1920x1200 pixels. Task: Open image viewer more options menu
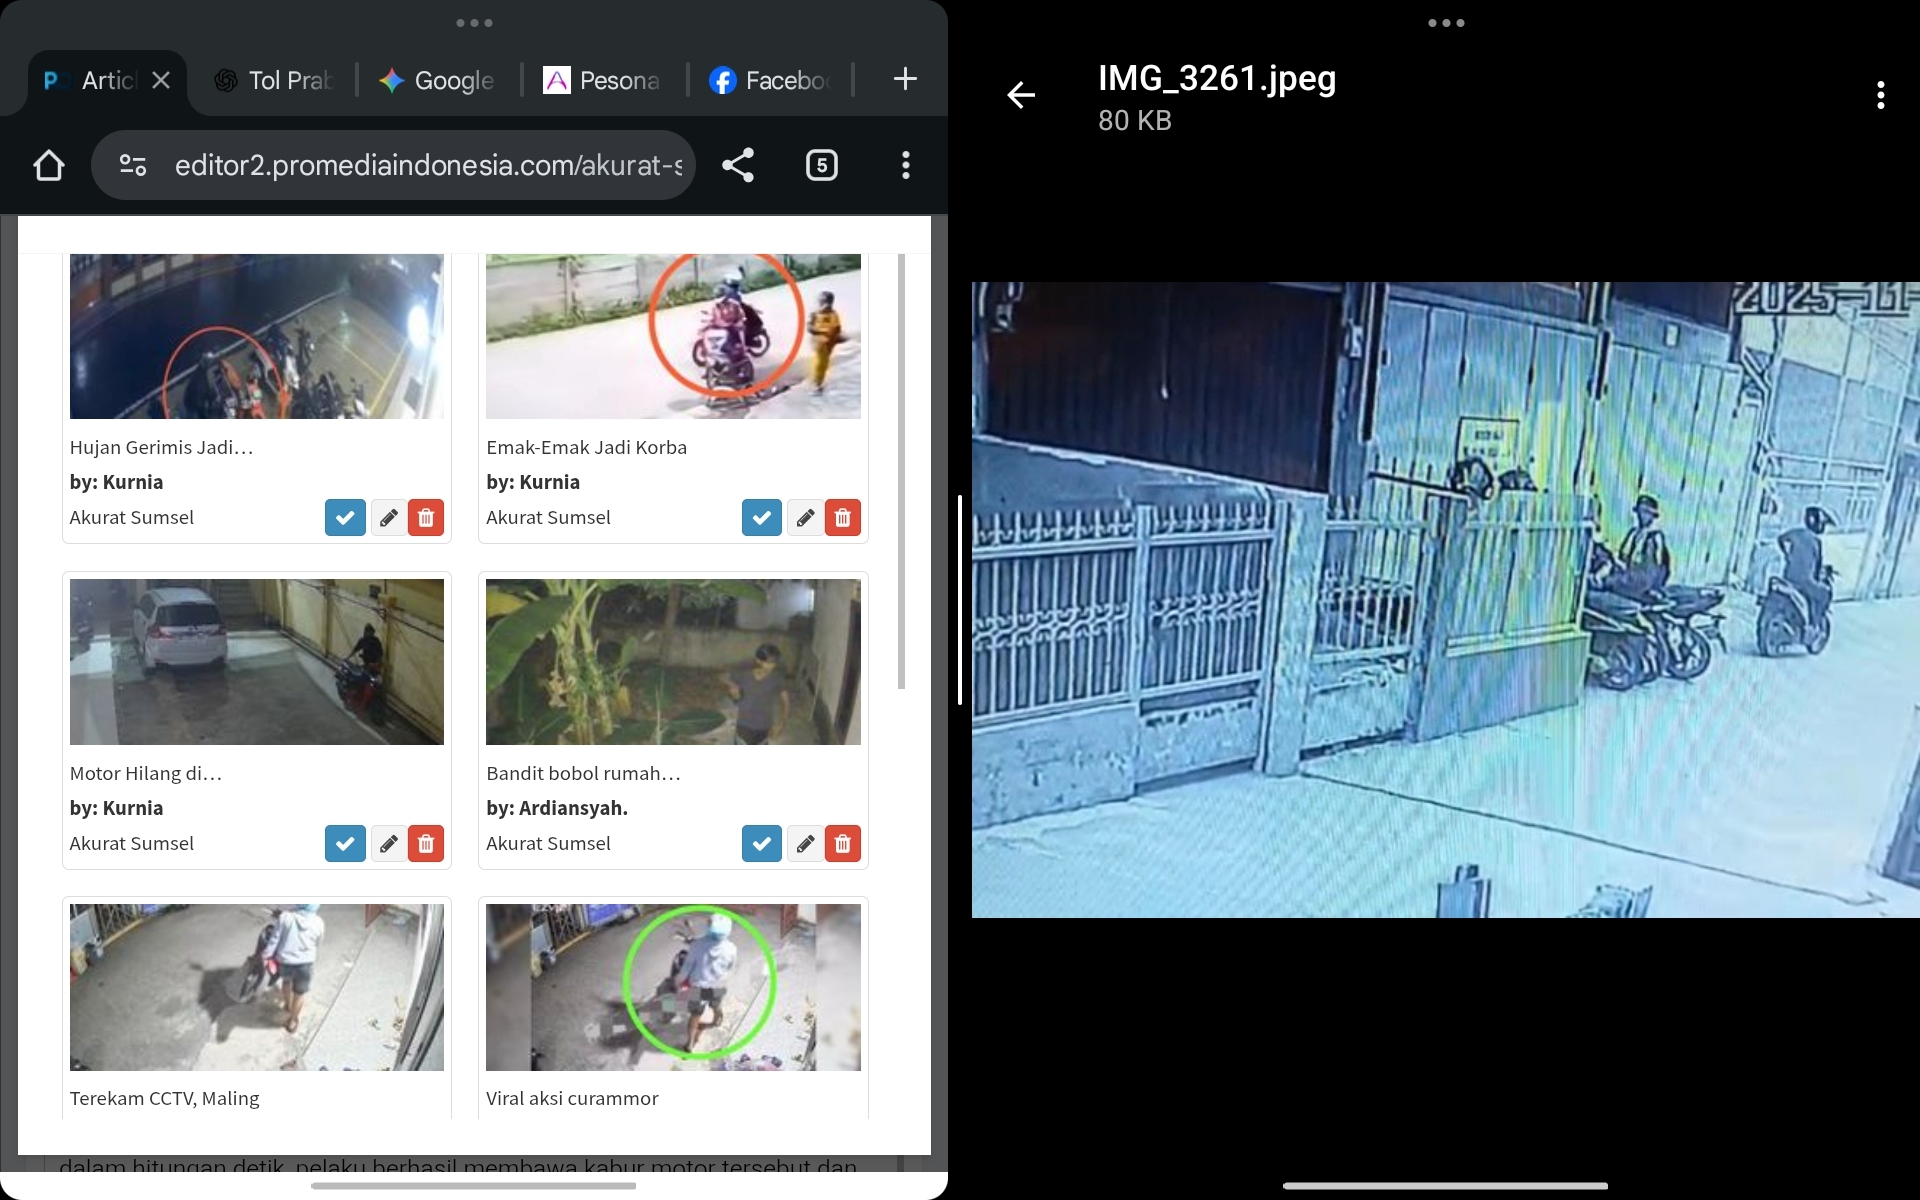click(1881, 95)
